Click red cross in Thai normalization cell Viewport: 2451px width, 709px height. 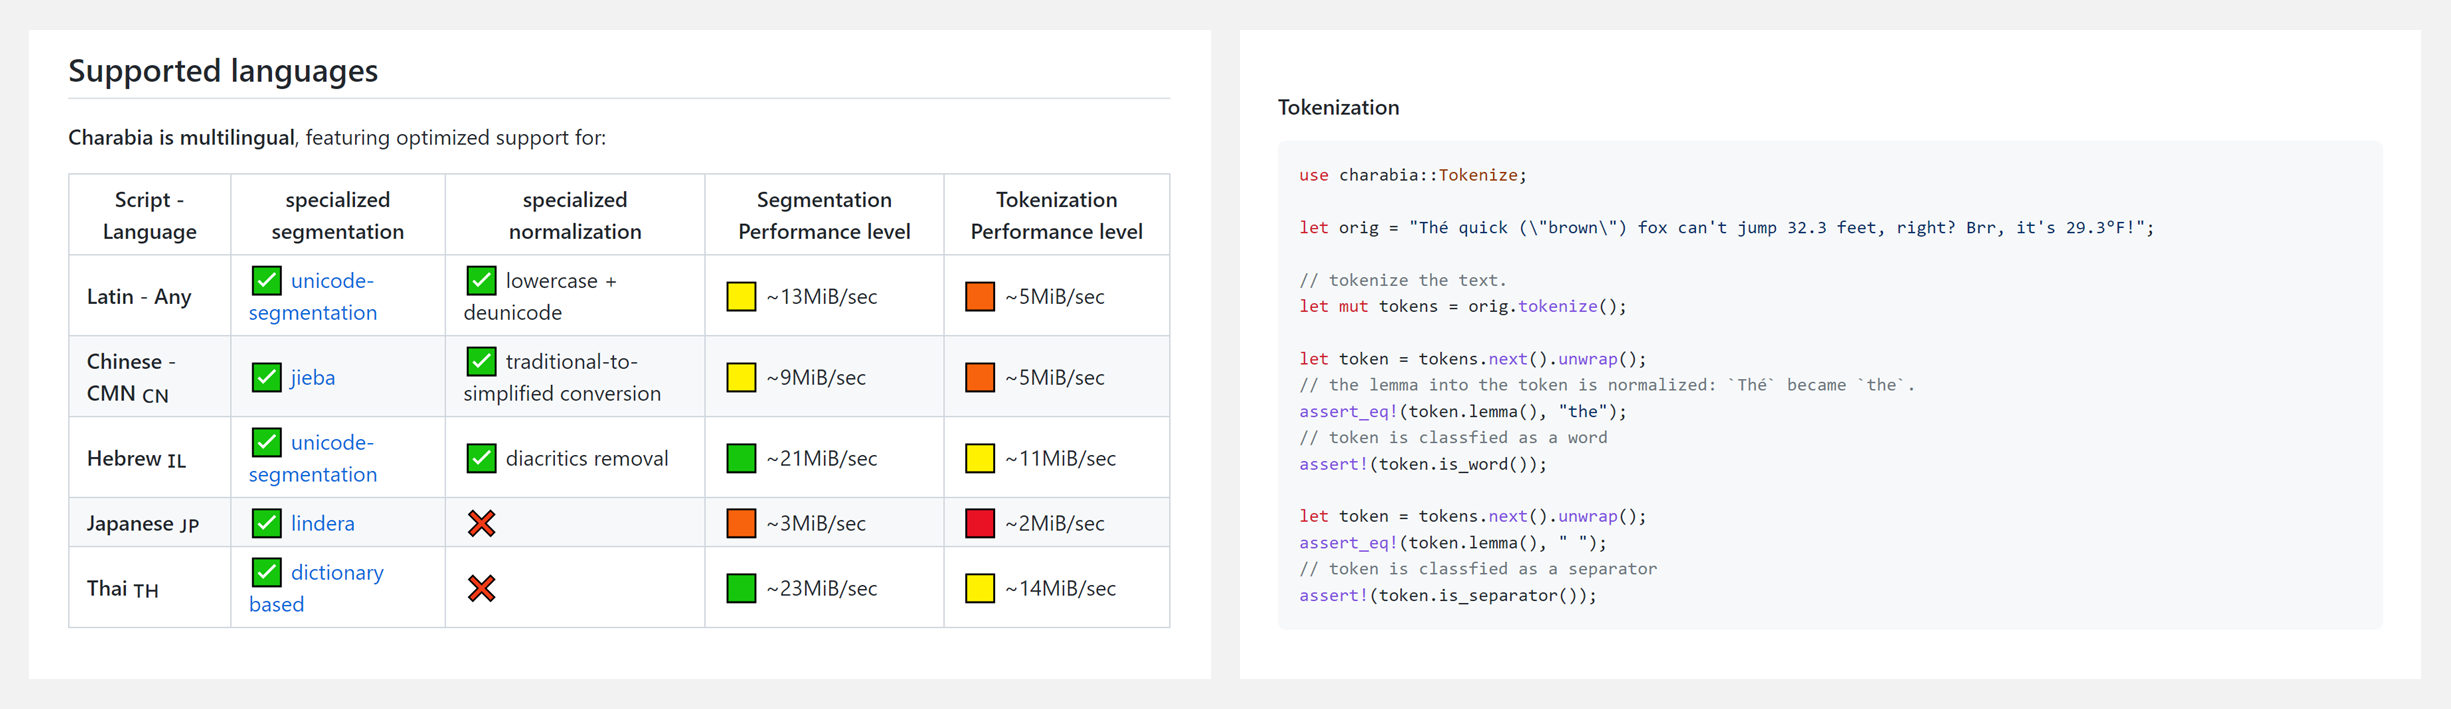pos(481,588)
